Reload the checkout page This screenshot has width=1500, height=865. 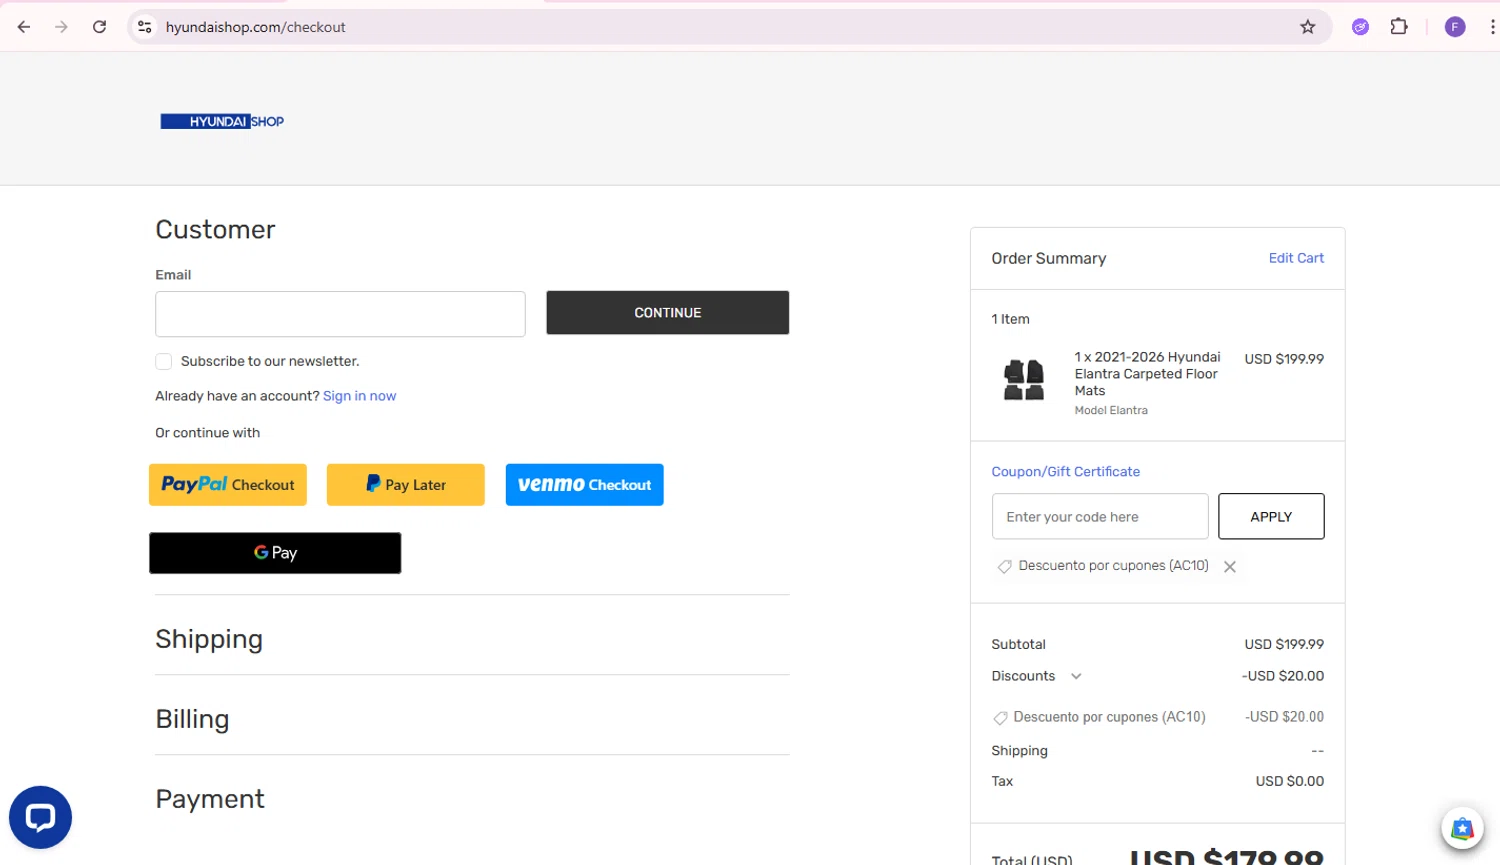99,27
